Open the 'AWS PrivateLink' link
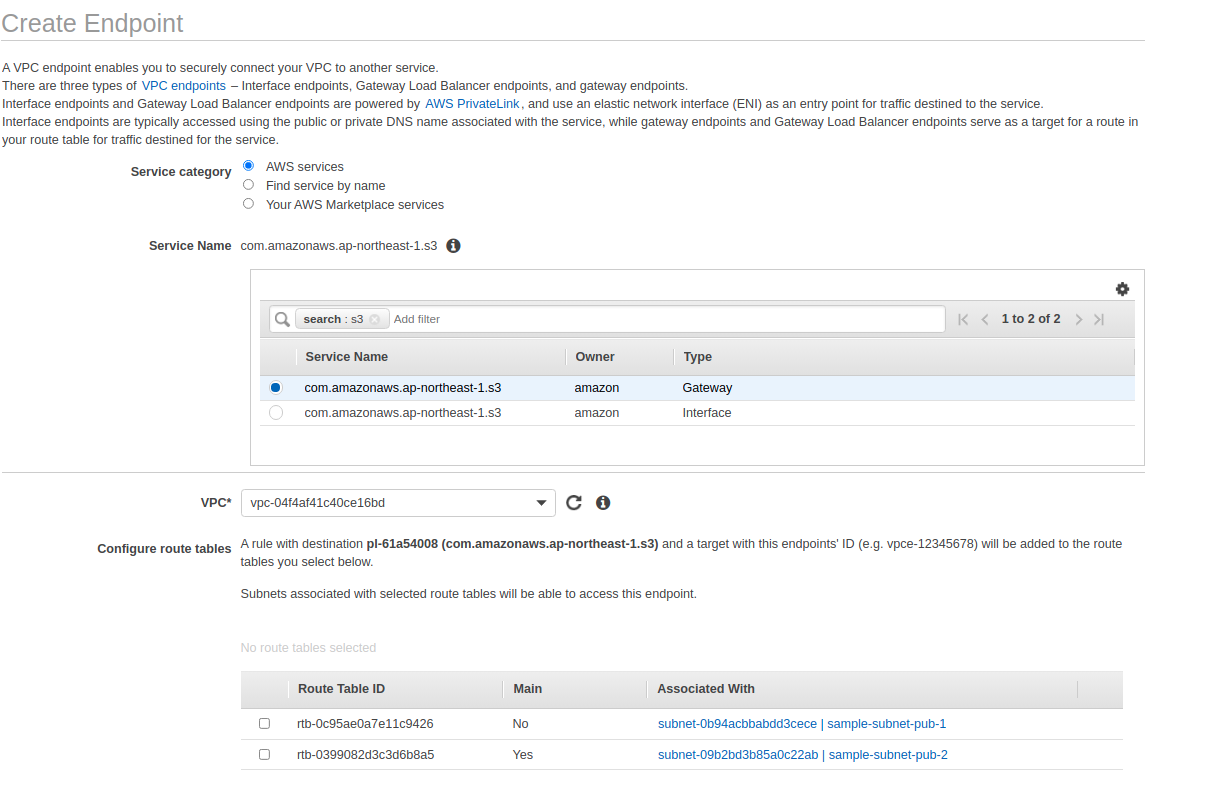This screenshot has height=798, width=1217. 472,104
